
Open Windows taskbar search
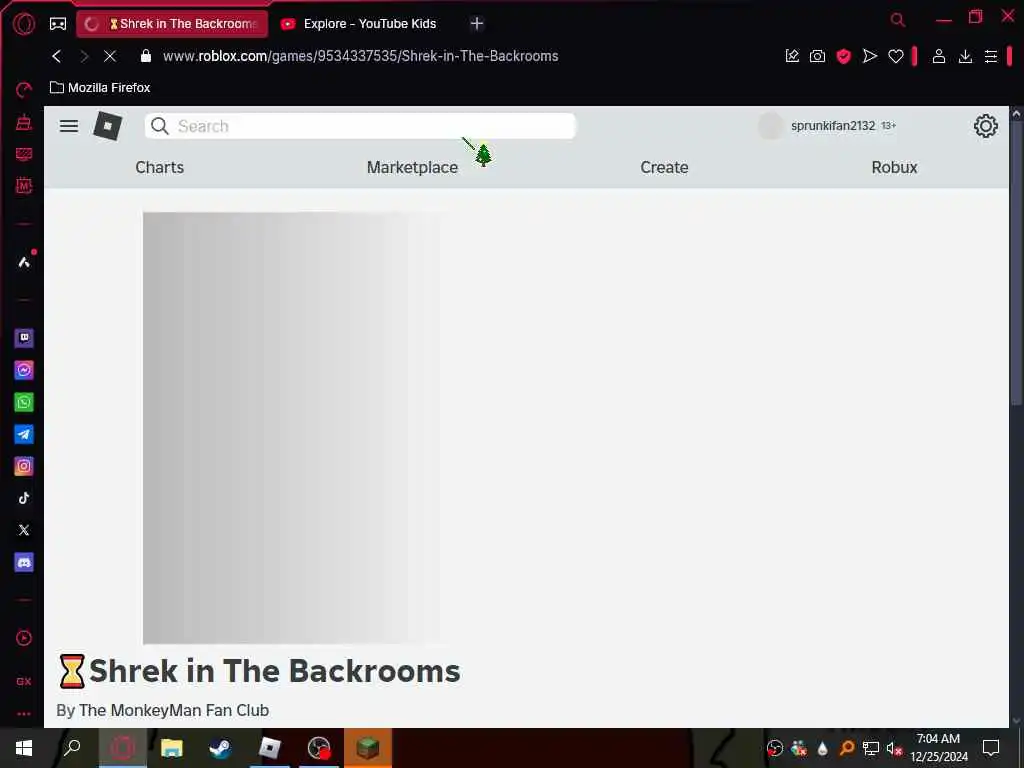[72, 748]
